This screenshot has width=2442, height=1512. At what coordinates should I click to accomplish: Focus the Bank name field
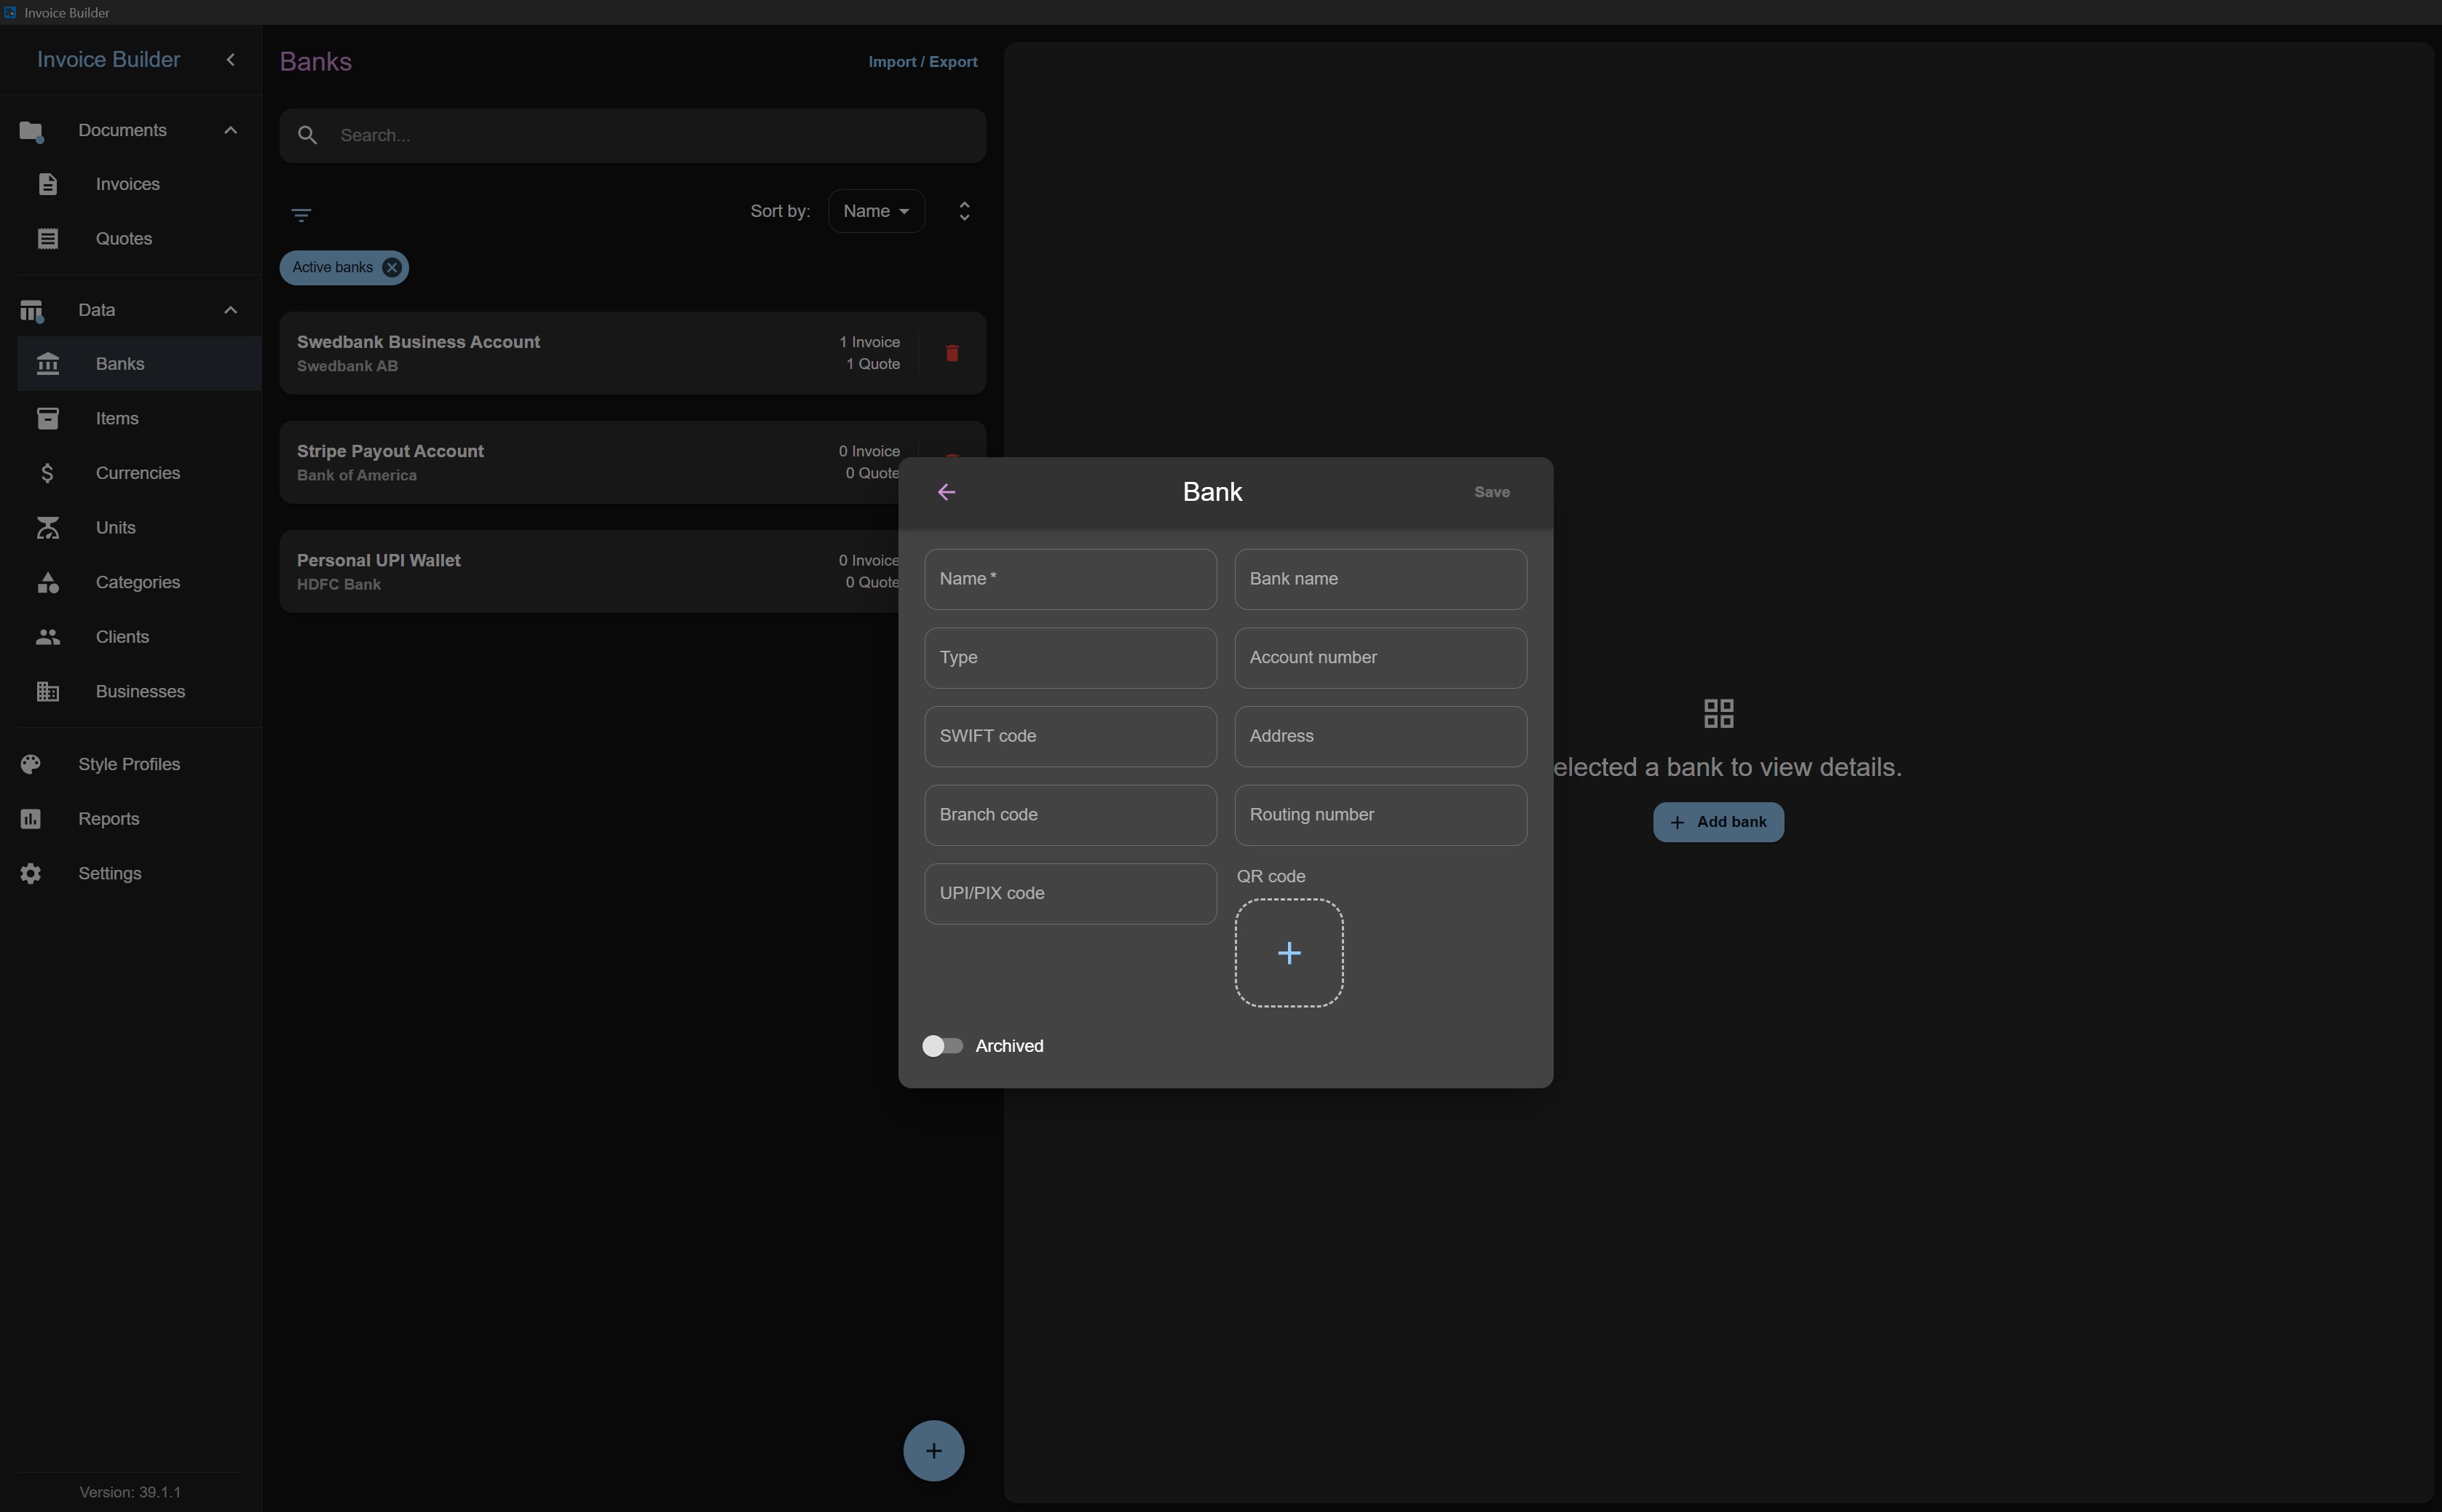pos(1380,579)
